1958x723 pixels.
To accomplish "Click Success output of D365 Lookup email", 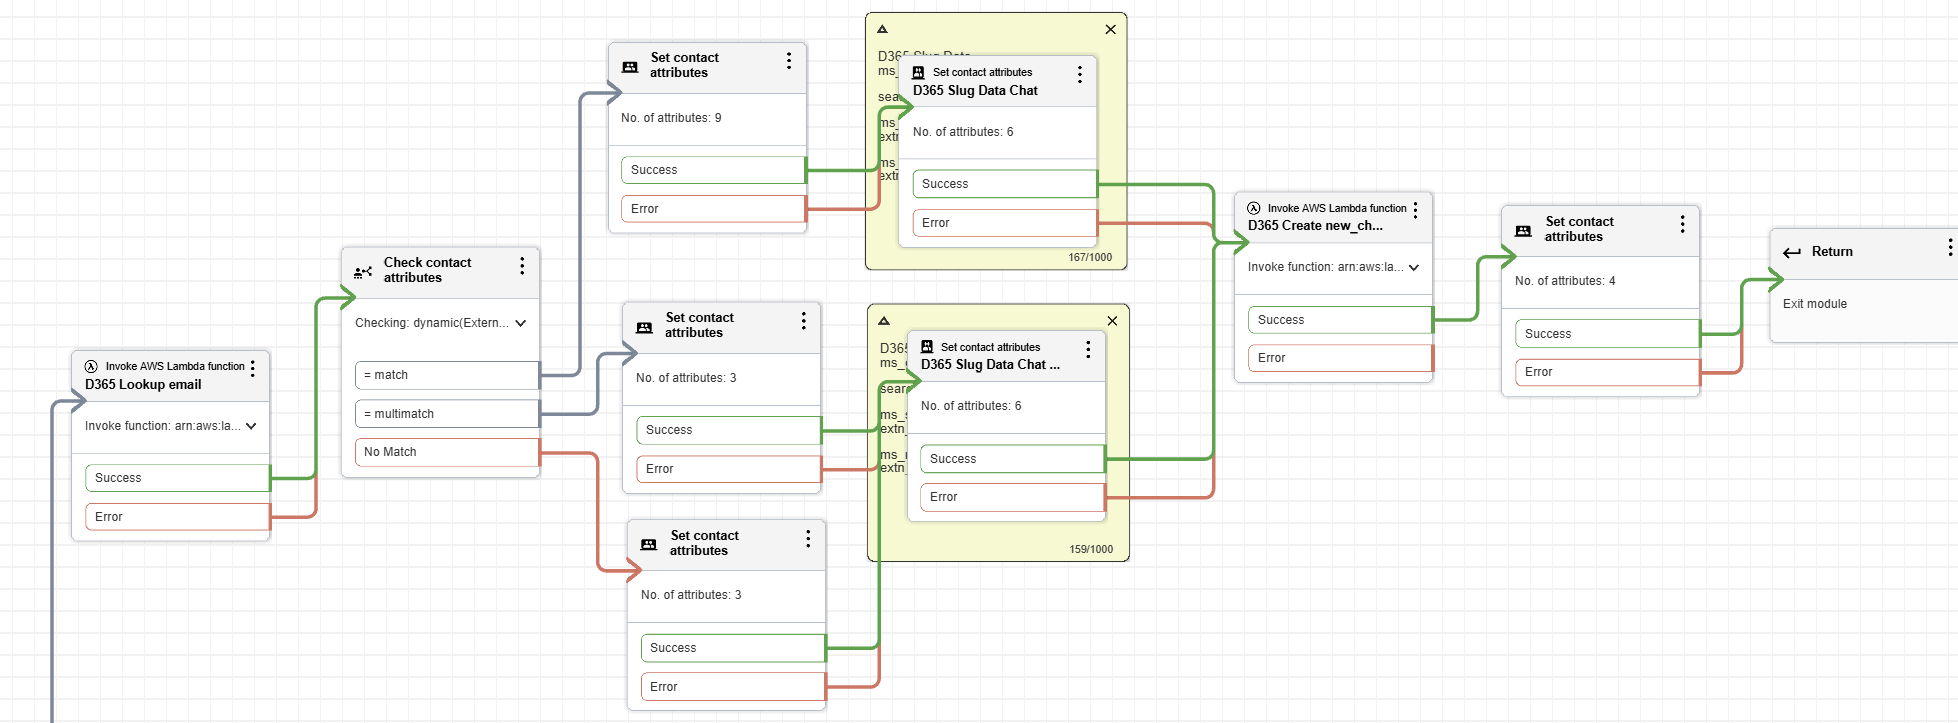I will [x=177, y=478].
